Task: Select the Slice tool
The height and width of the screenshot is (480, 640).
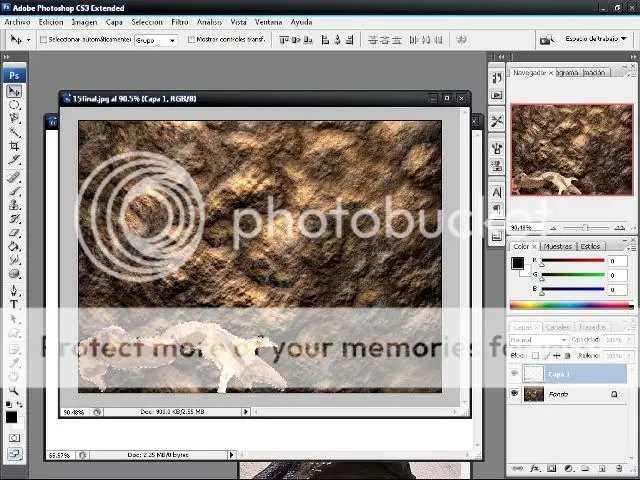Action: pos(14,160)
